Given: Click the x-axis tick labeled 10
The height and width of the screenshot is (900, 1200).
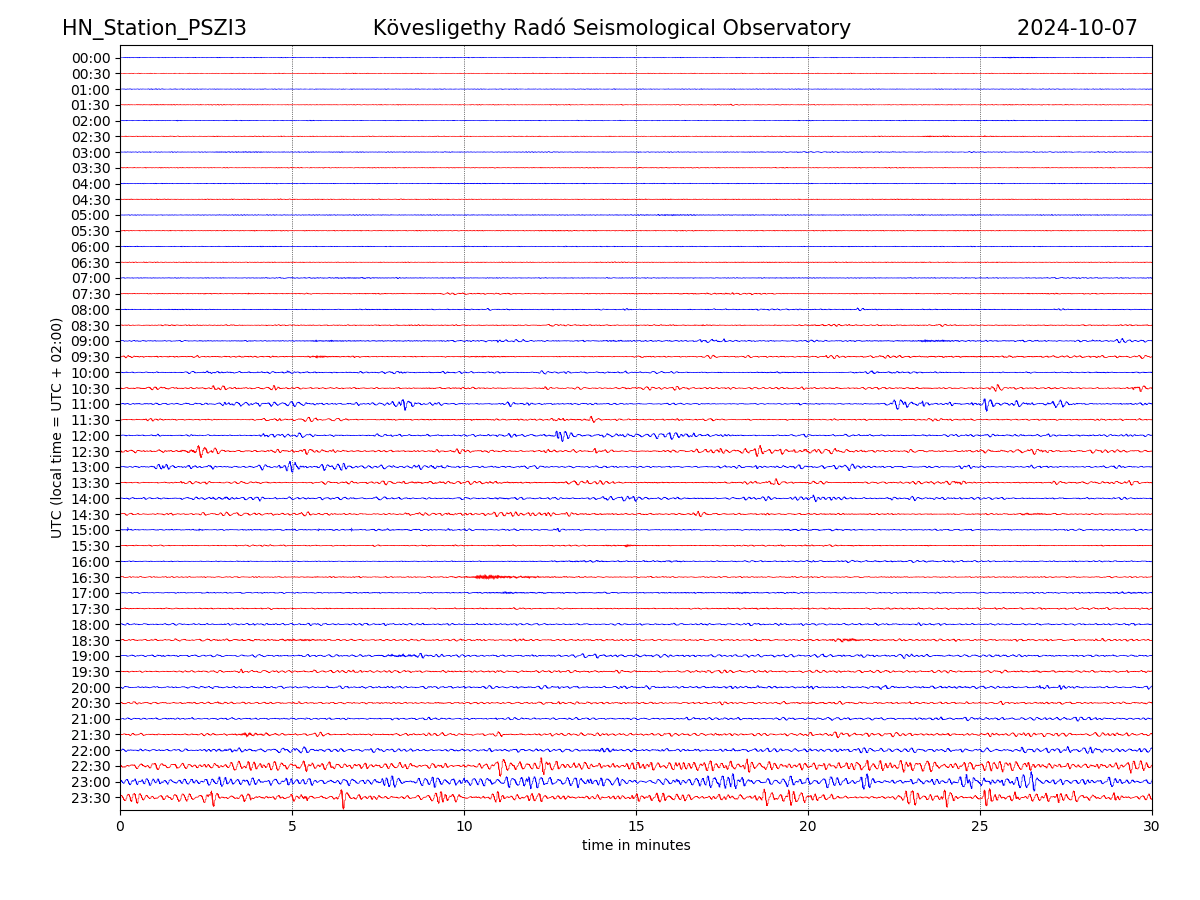Looking at the screenshot, I should click(464, 827).
